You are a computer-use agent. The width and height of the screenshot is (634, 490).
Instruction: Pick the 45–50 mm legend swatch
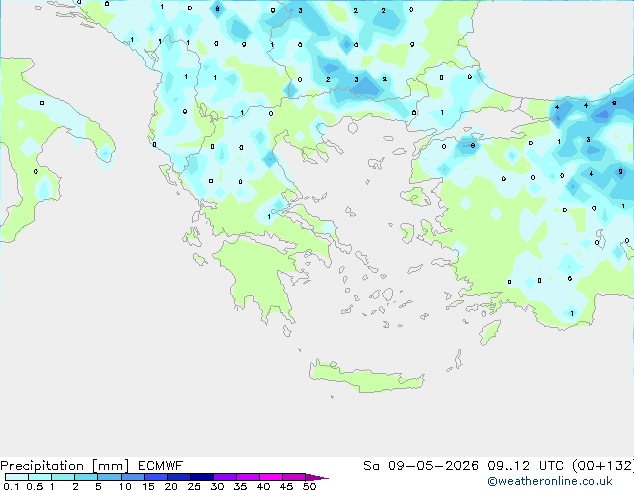point(294,477)
